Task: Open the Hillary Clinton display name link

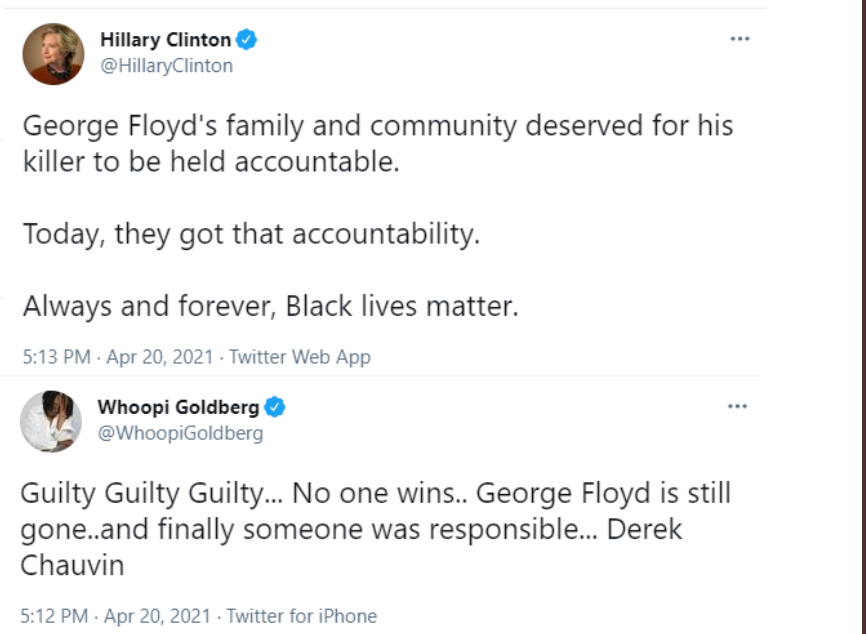Action: tap(166, 40)
